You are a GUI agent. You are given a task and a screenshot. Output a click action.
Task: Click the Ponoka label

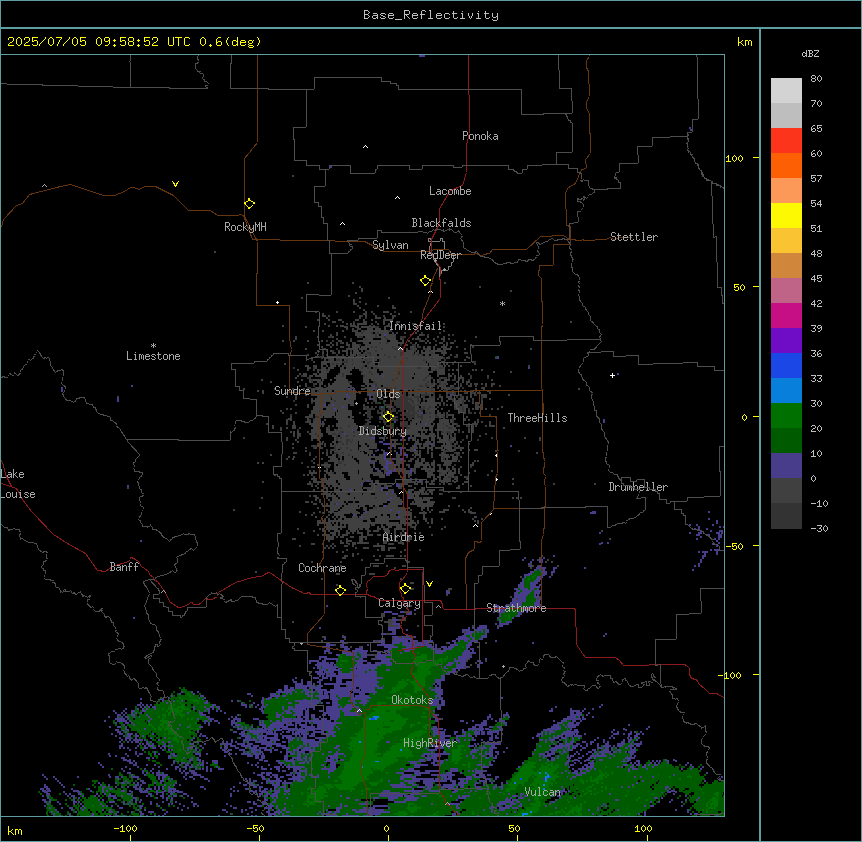pyautogui.click(x=480, y=136)
